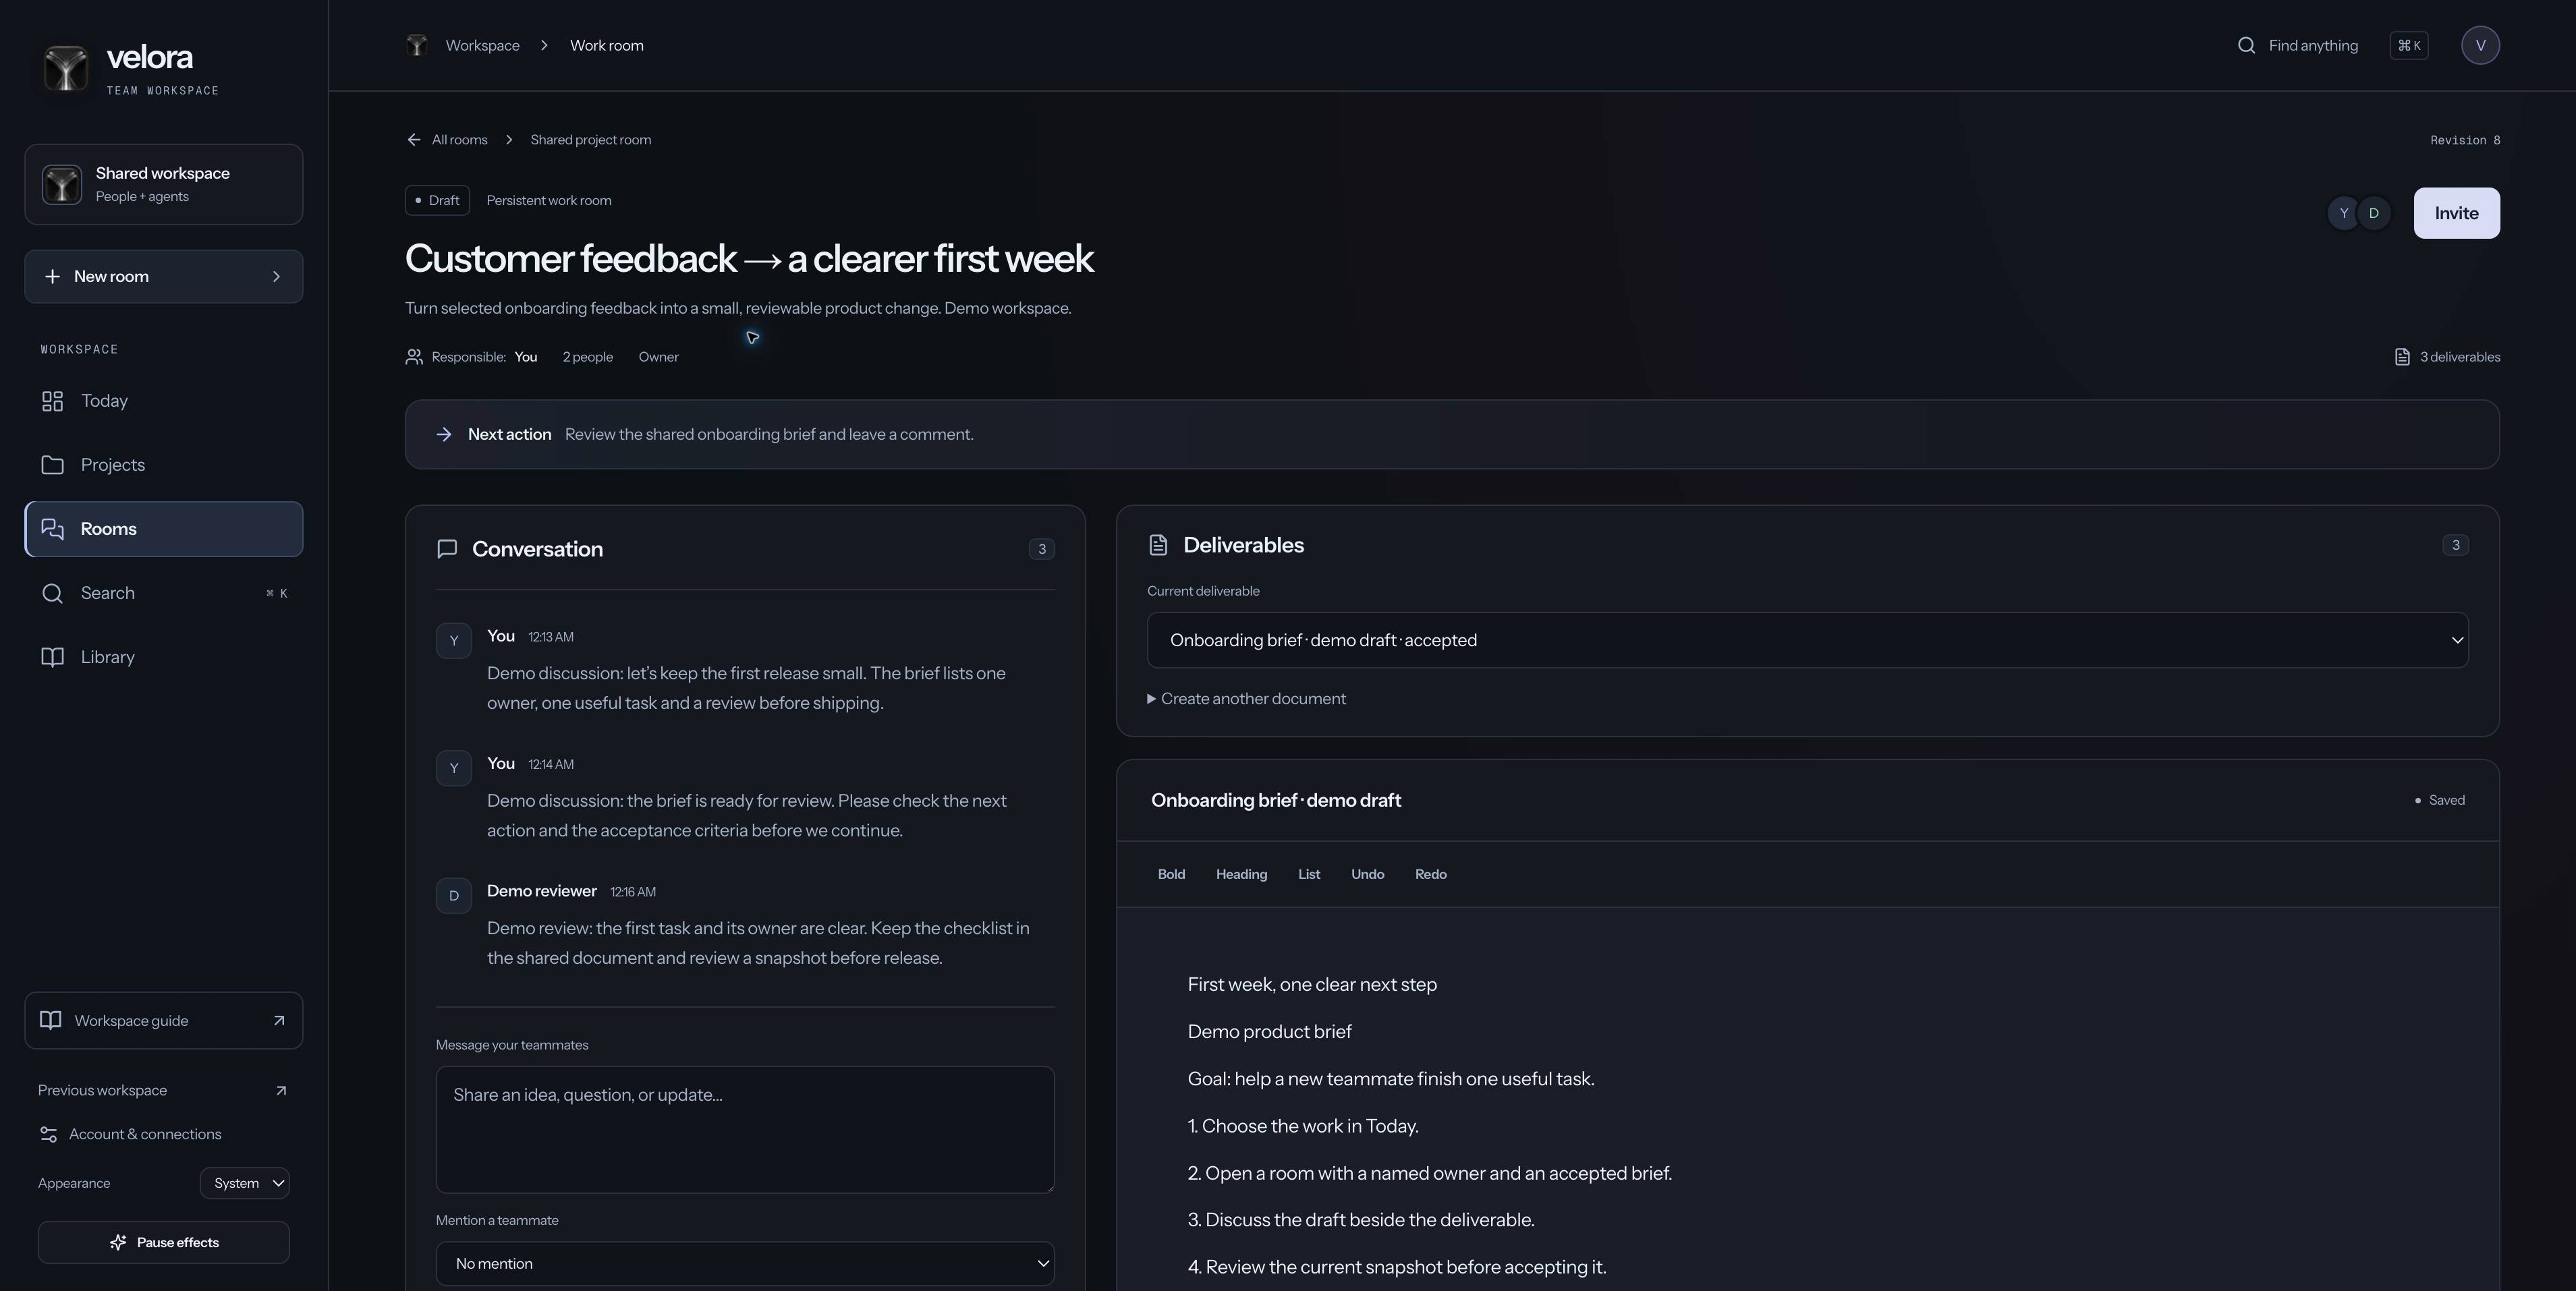2576x1291 pixels.
Task: Click Redo in the editor toolbar
Action: coord(1430,874)
